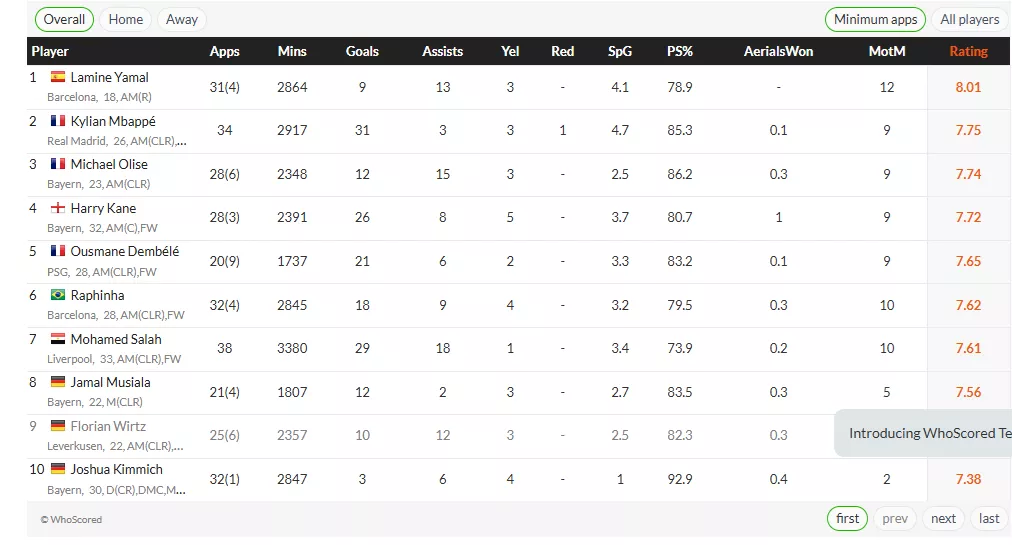Select the Overall filter option

(x=64, y=19)
